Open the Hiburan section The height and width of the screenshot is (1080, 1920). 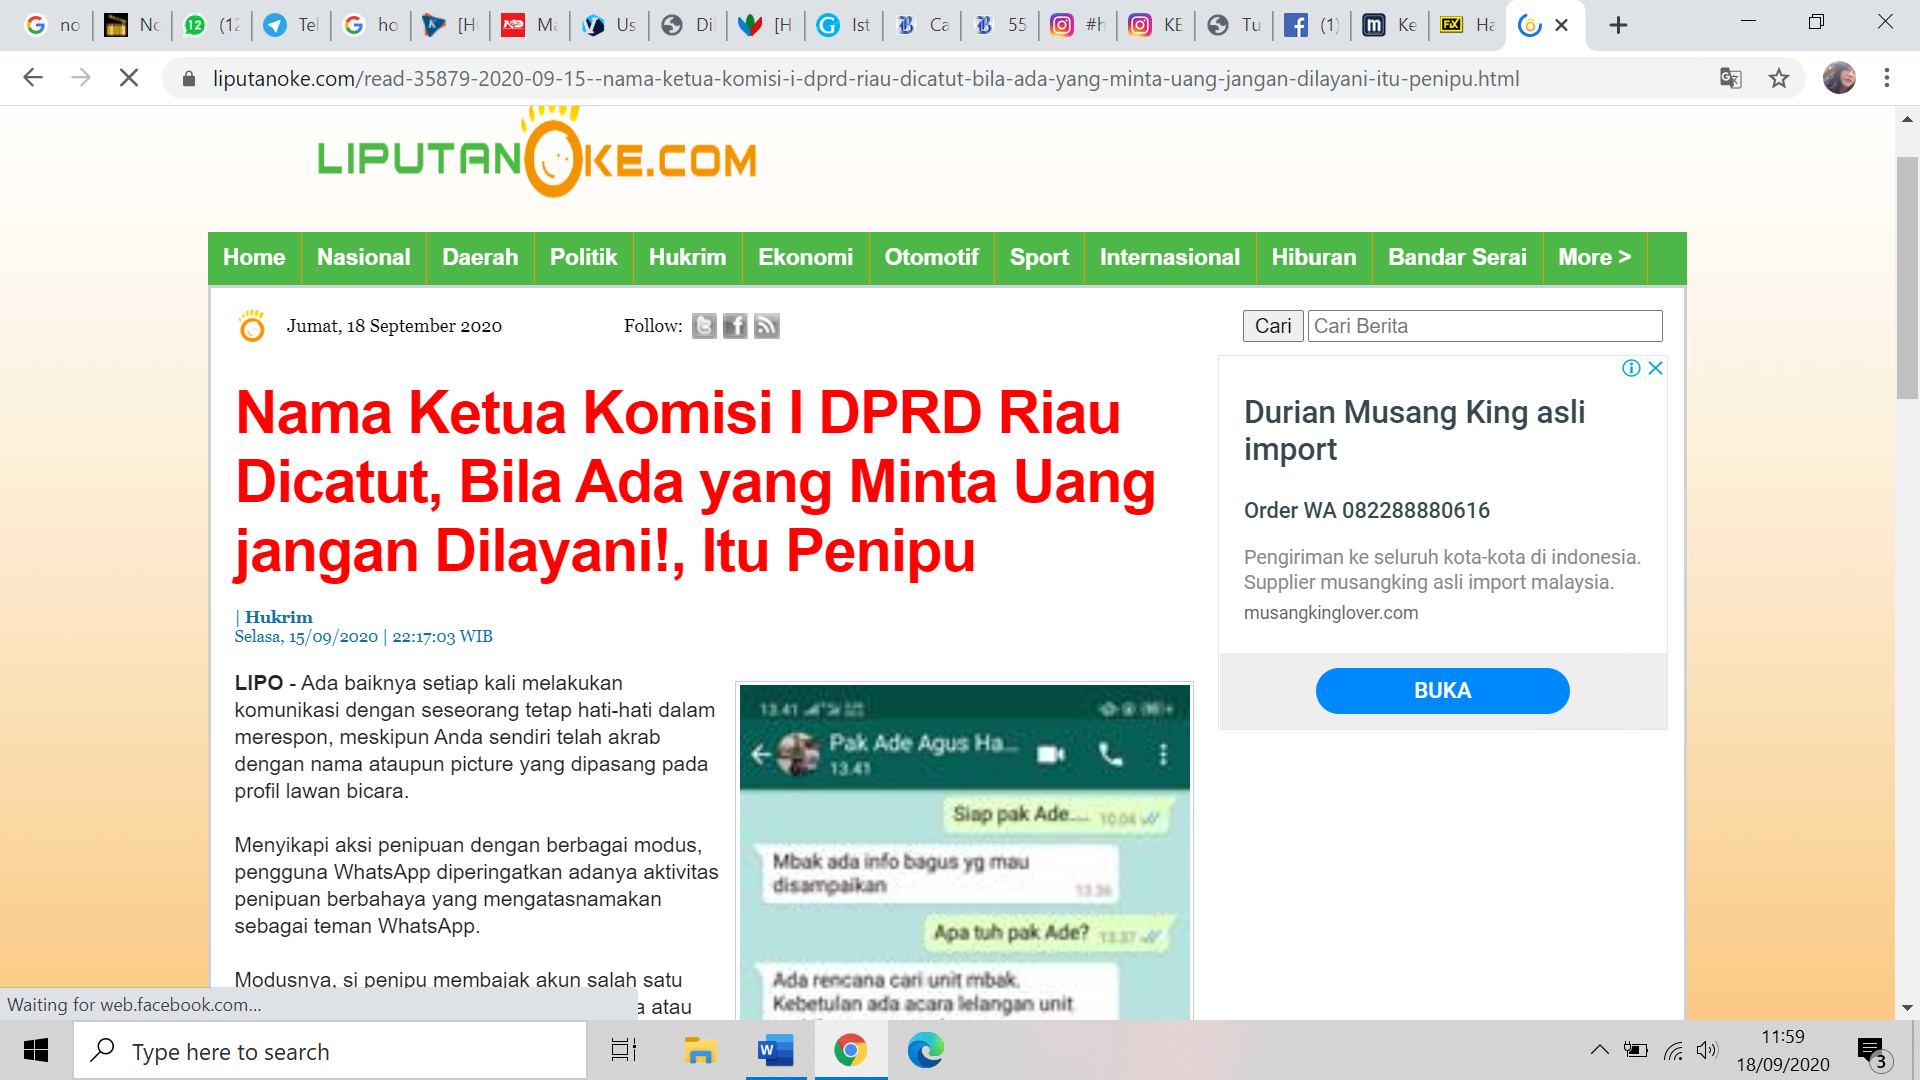click(x=1314, y=257)
